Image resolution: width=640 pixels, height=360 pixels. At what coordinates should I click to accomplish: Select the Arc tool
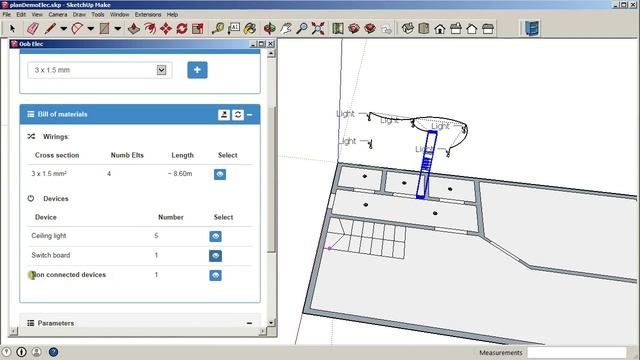point(77,29)
